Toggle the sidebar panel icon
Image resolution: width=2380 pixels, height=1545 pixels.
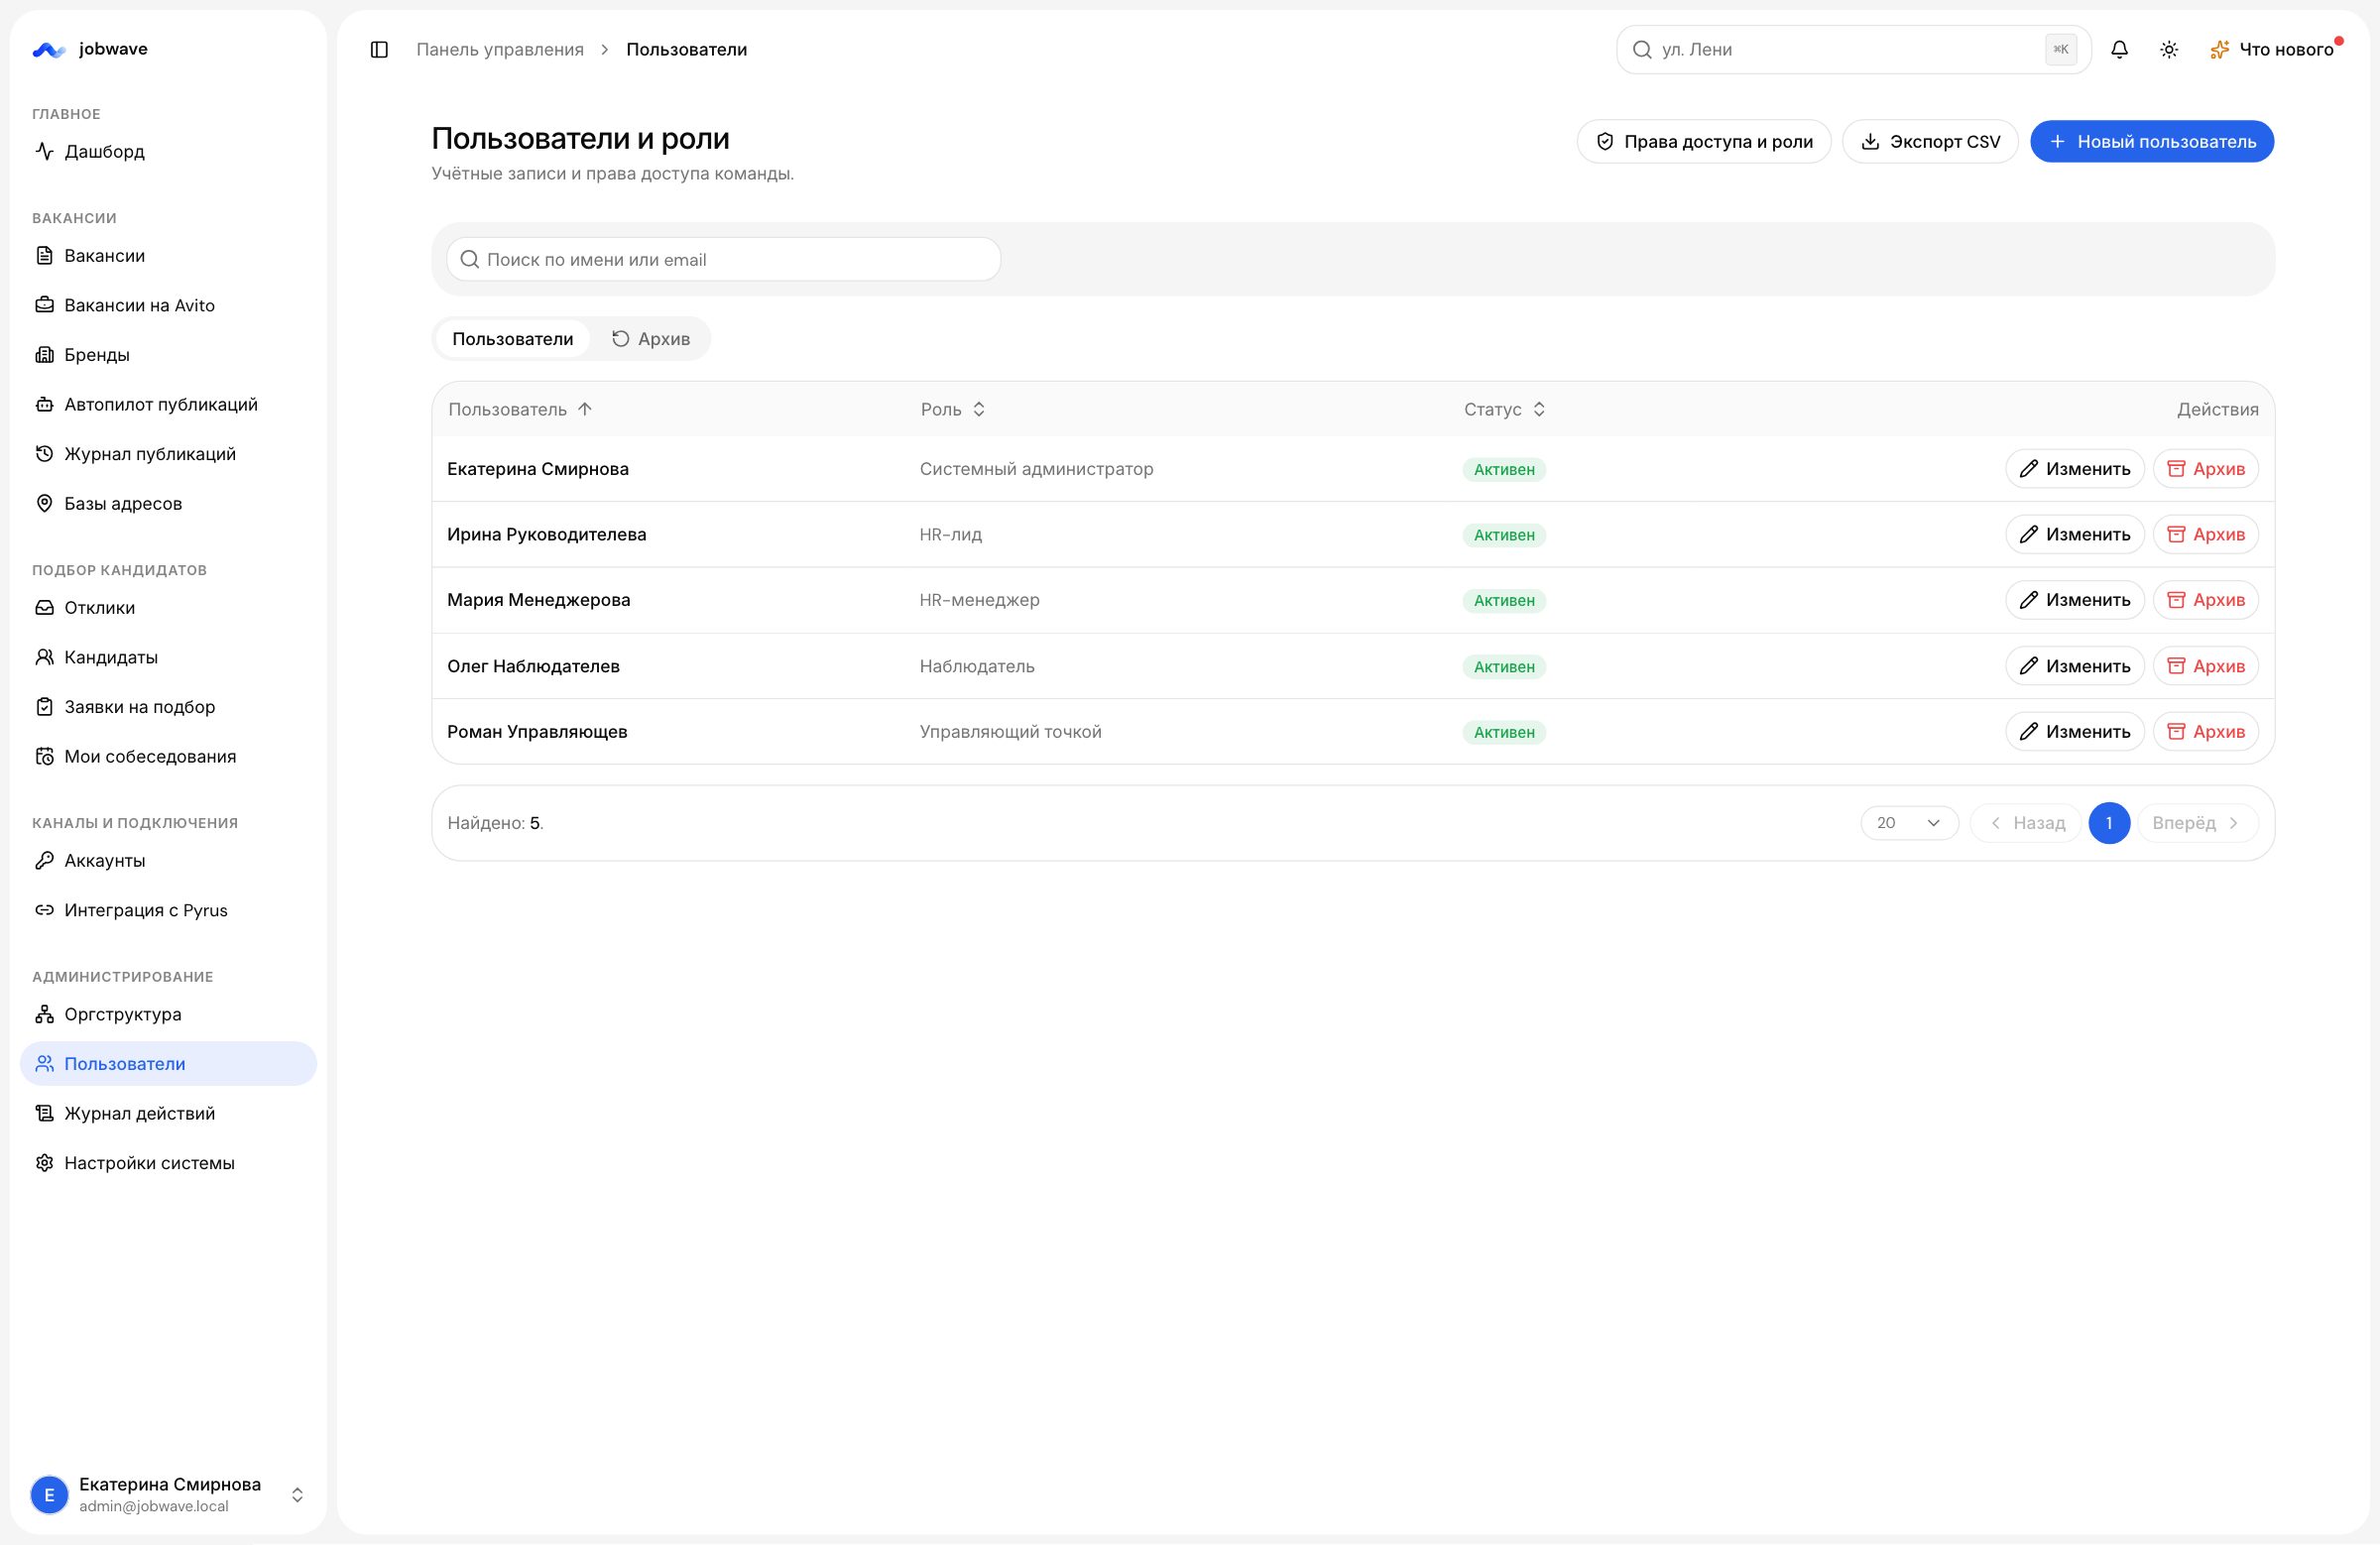[379, 49]
